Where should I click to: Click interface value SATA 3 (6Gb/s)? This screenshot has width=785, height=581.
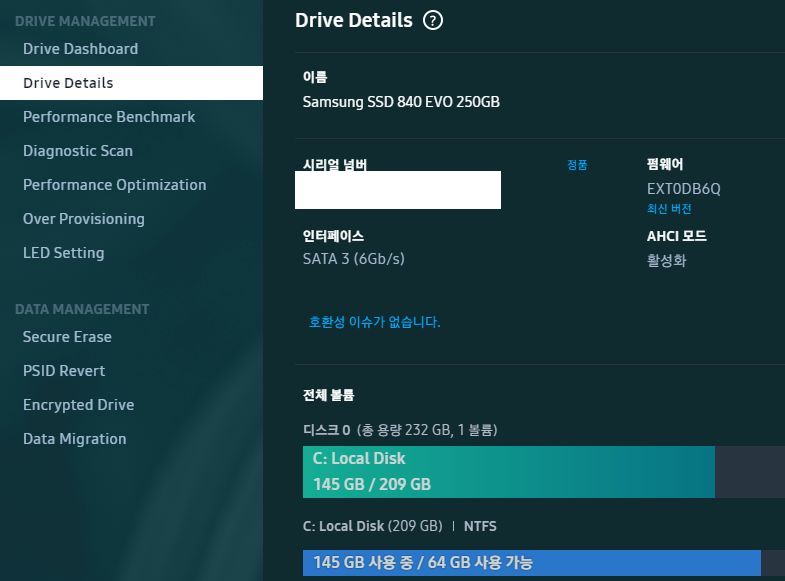(x=353, y=259)
